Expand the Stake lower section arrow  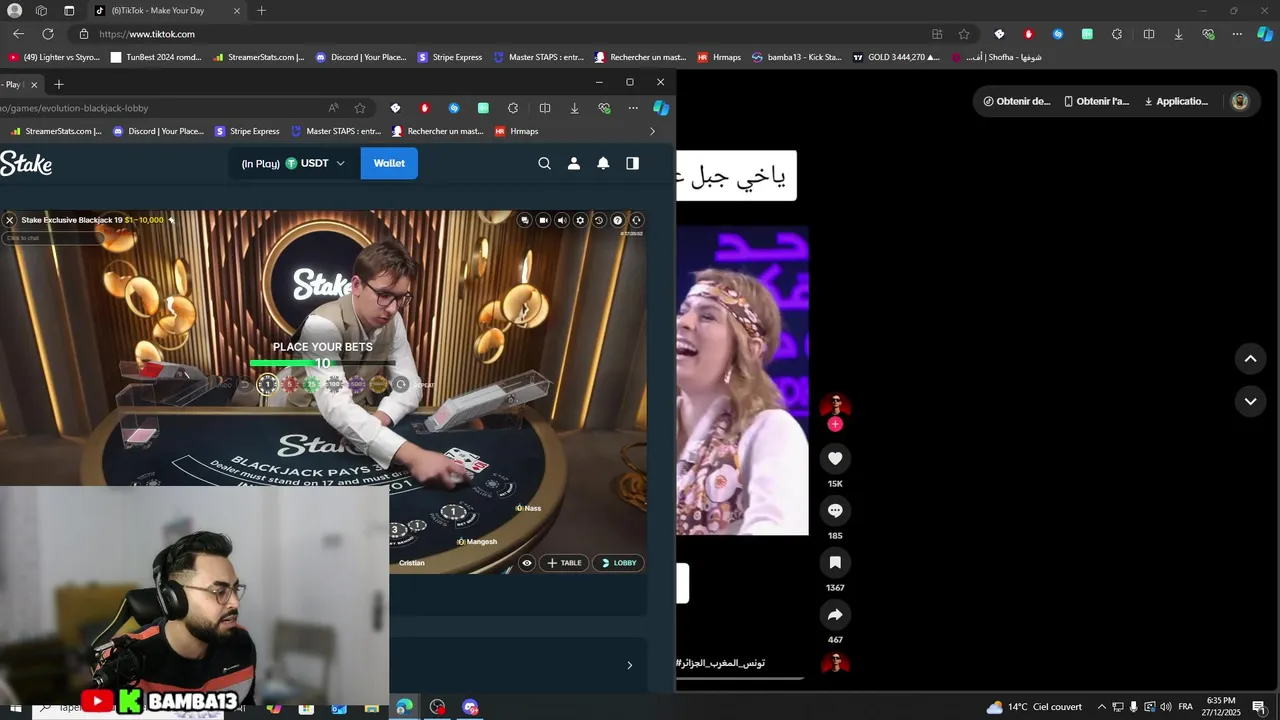tap(629, 665)
